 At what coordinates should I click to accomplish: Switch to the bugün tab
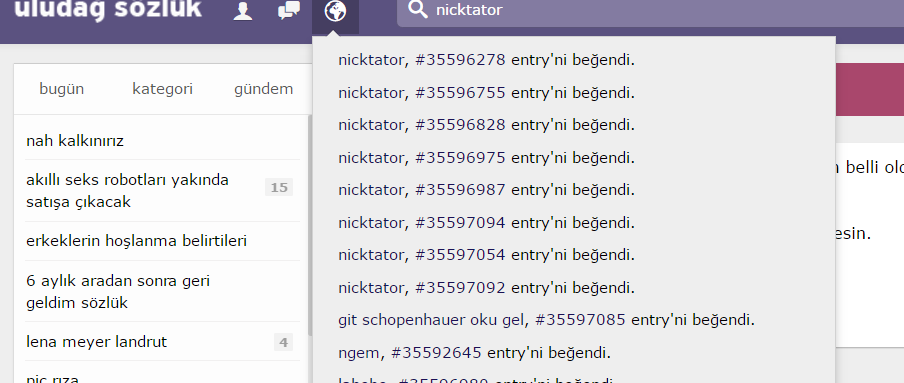coord(62,89)
